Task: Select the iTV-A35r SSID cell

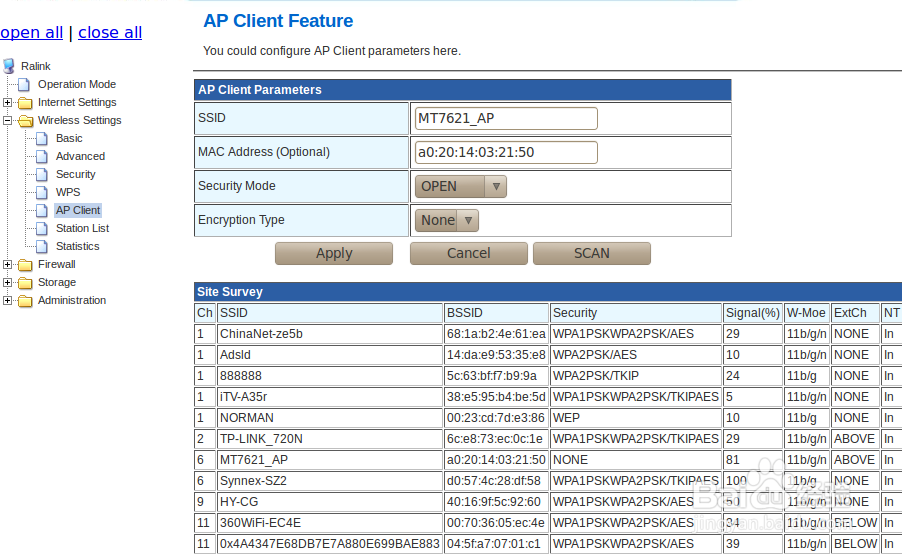Action: point(330,397)
